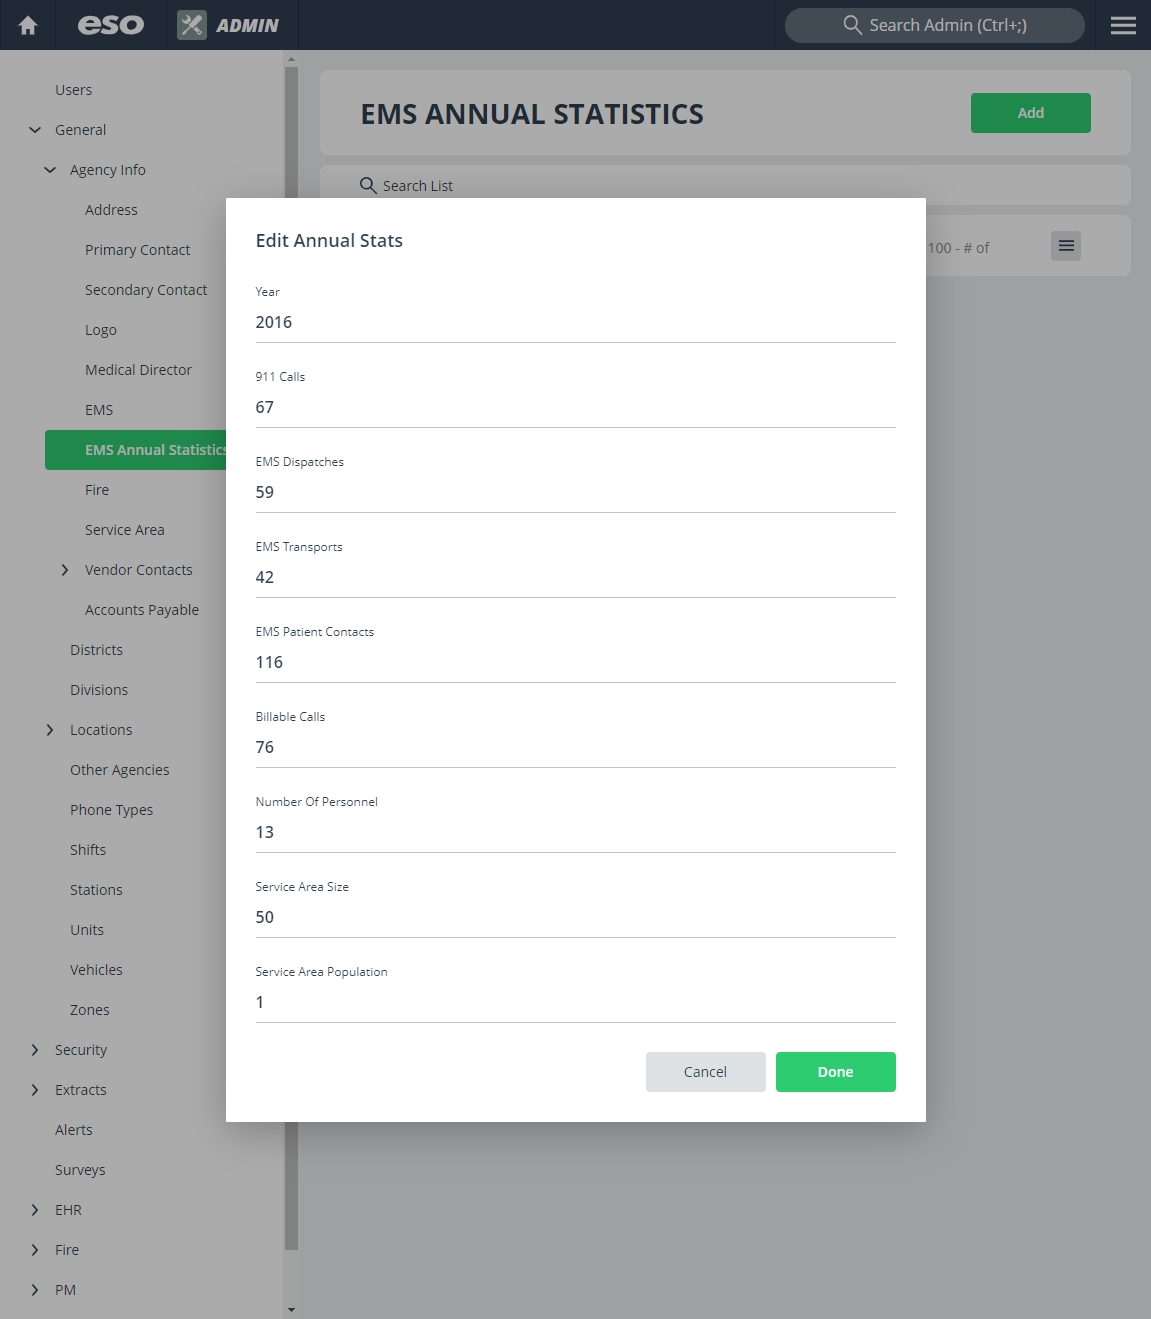Expand the Vendor Contacts node
The image size is (1151, 1319).
point(65,570)
